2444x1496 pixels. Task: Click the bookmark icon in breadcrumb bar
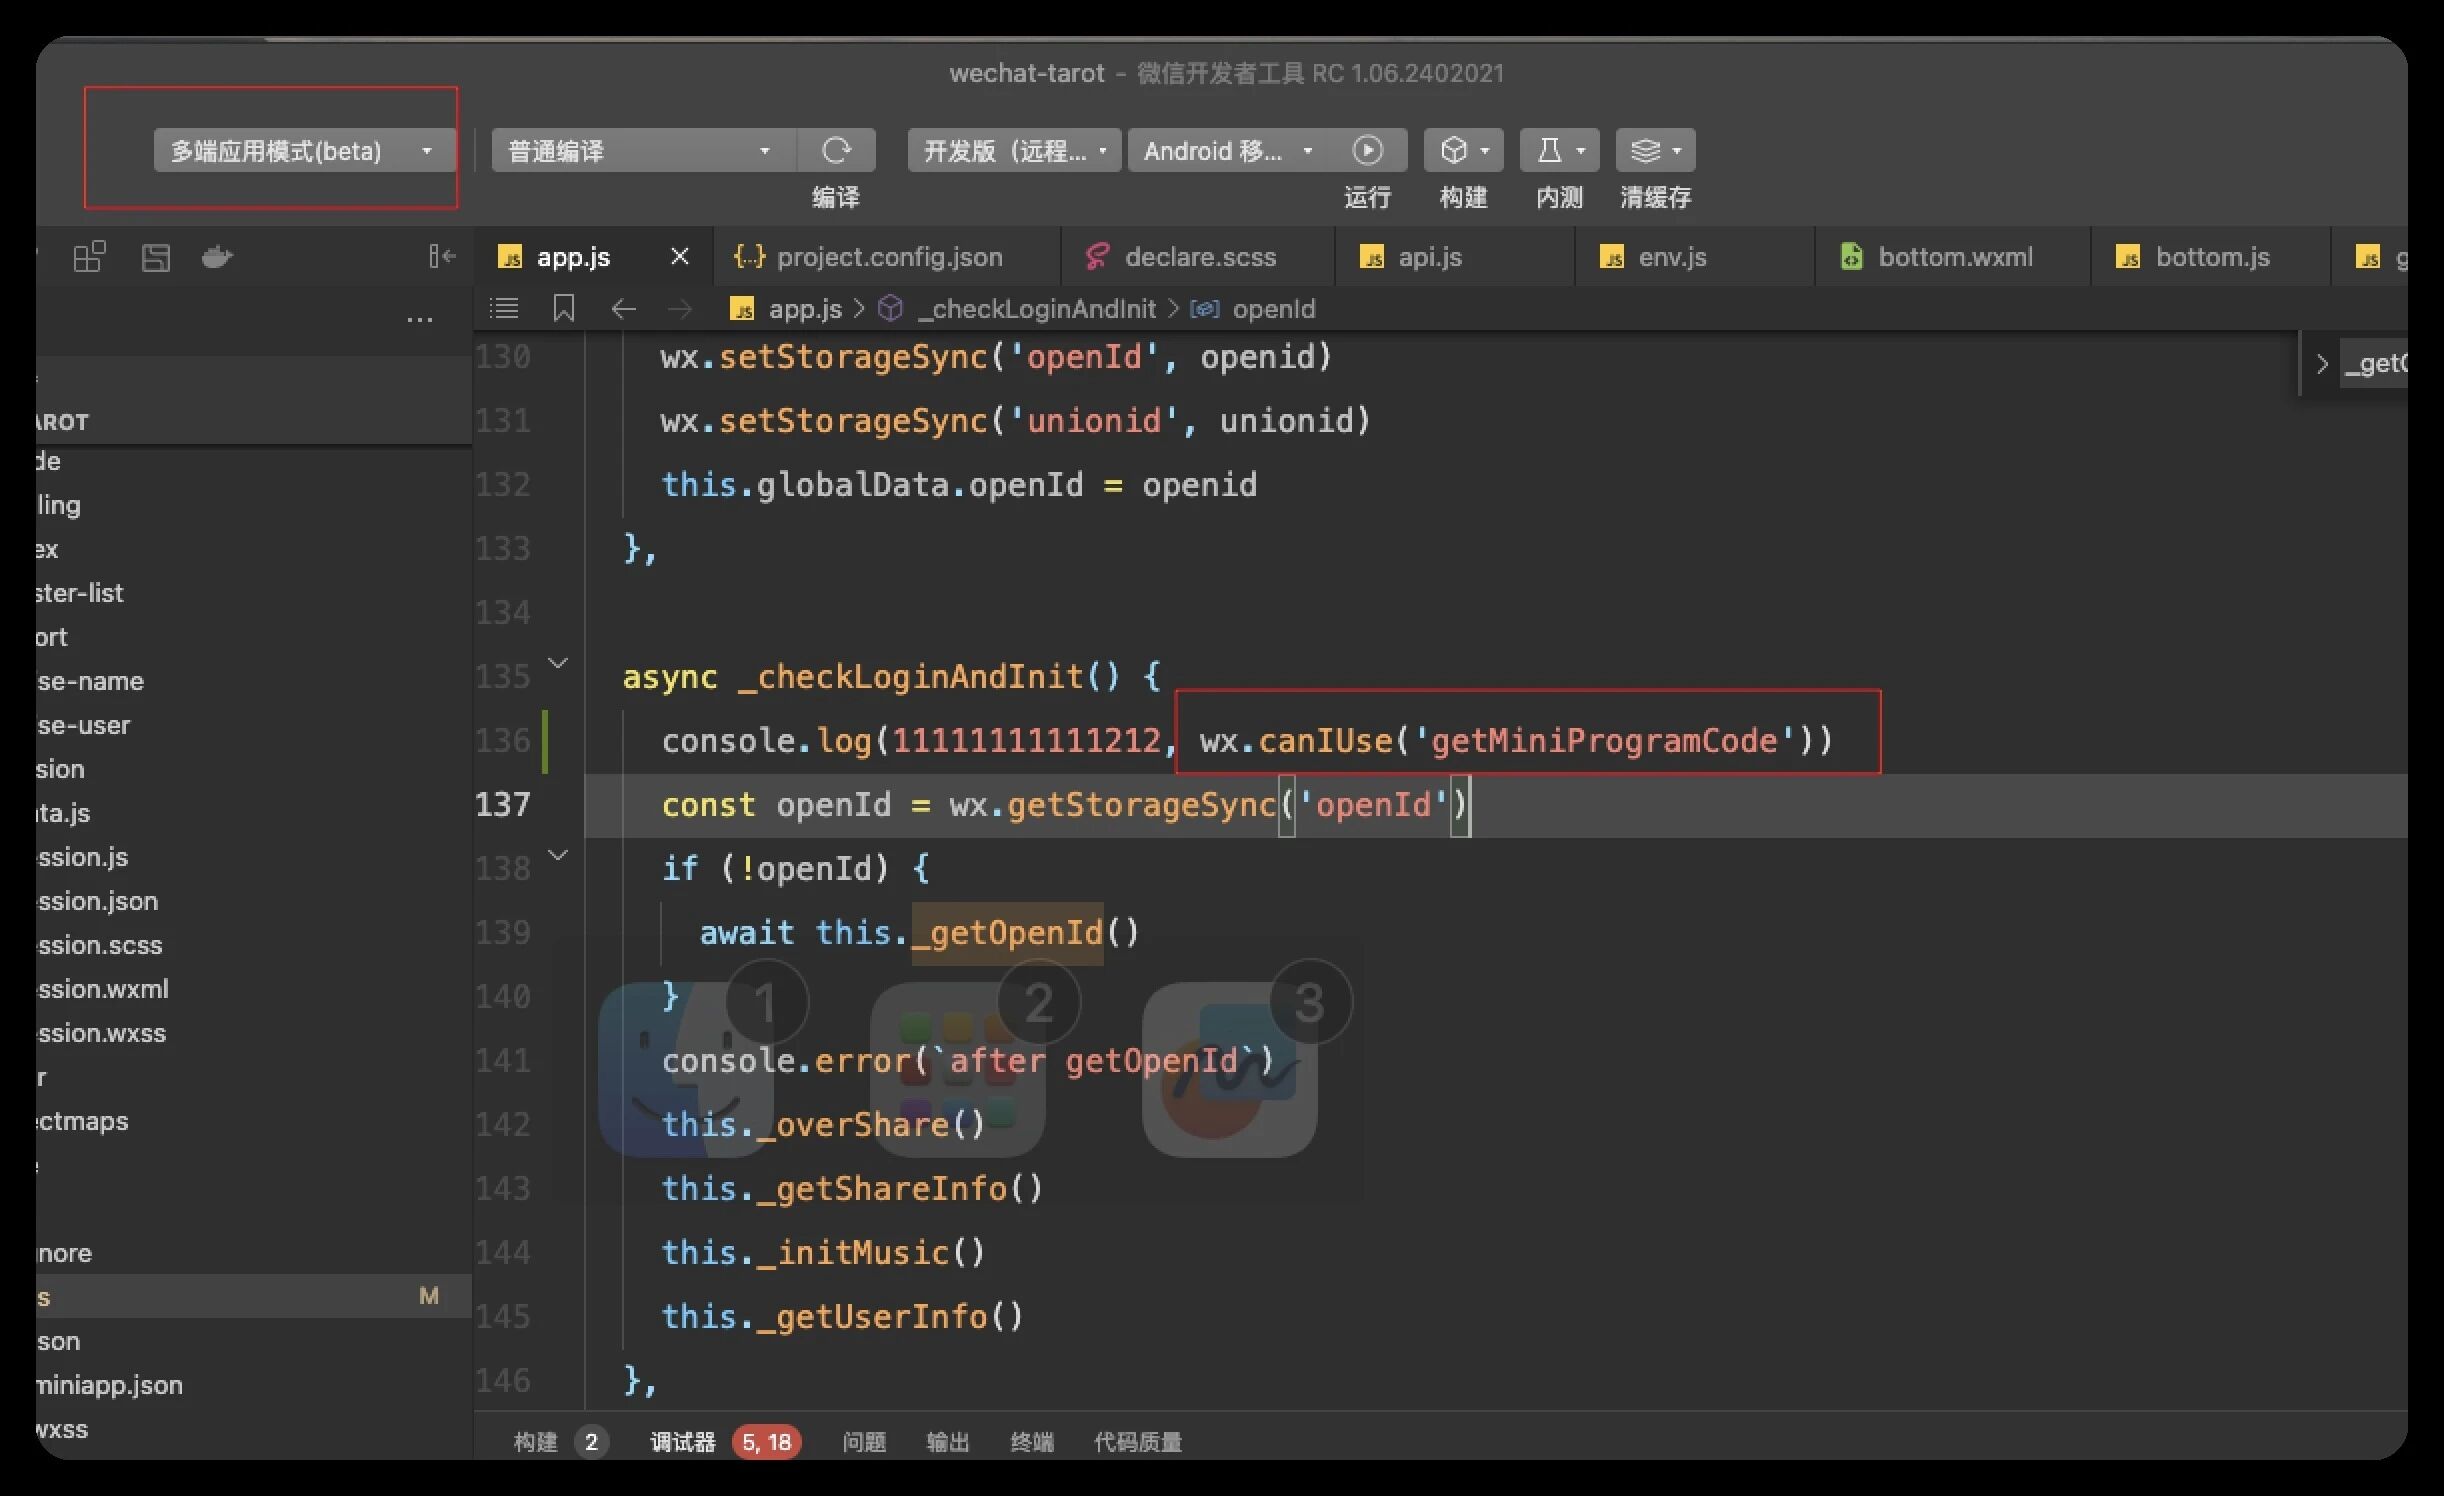tap(564, 309)
